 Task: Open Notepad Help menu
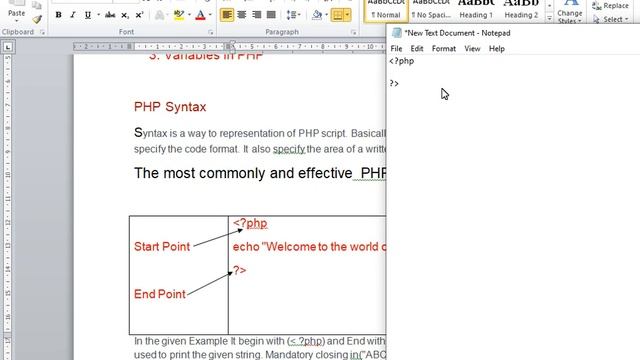[497, 49]
